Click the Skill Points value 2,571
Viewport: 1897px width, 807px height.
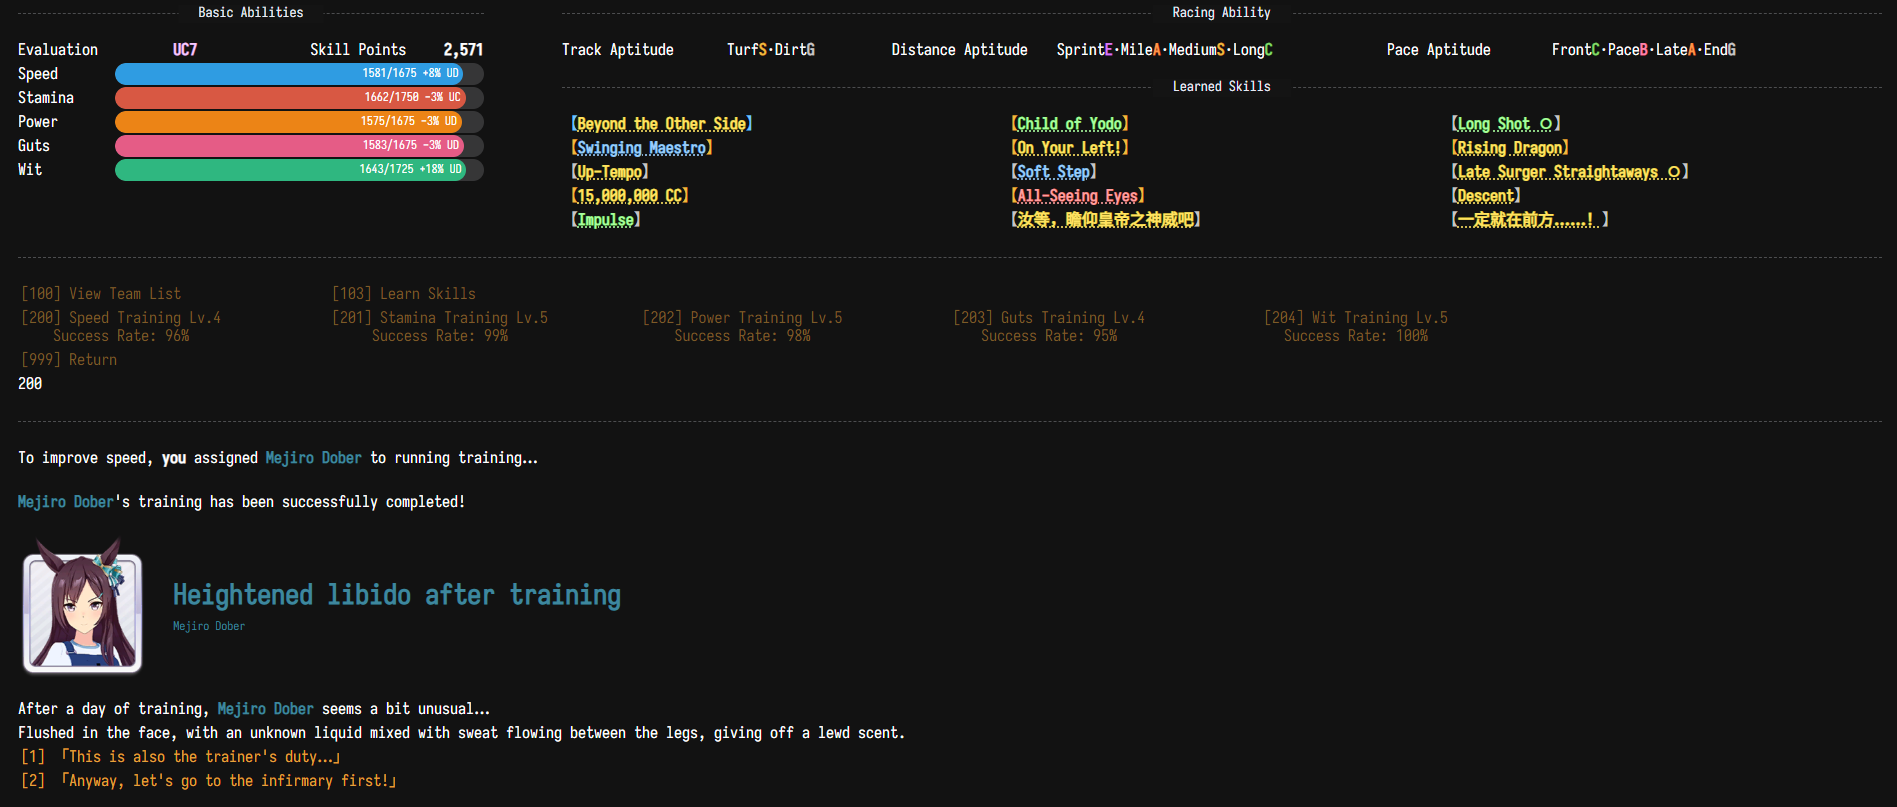click(463, 50)
